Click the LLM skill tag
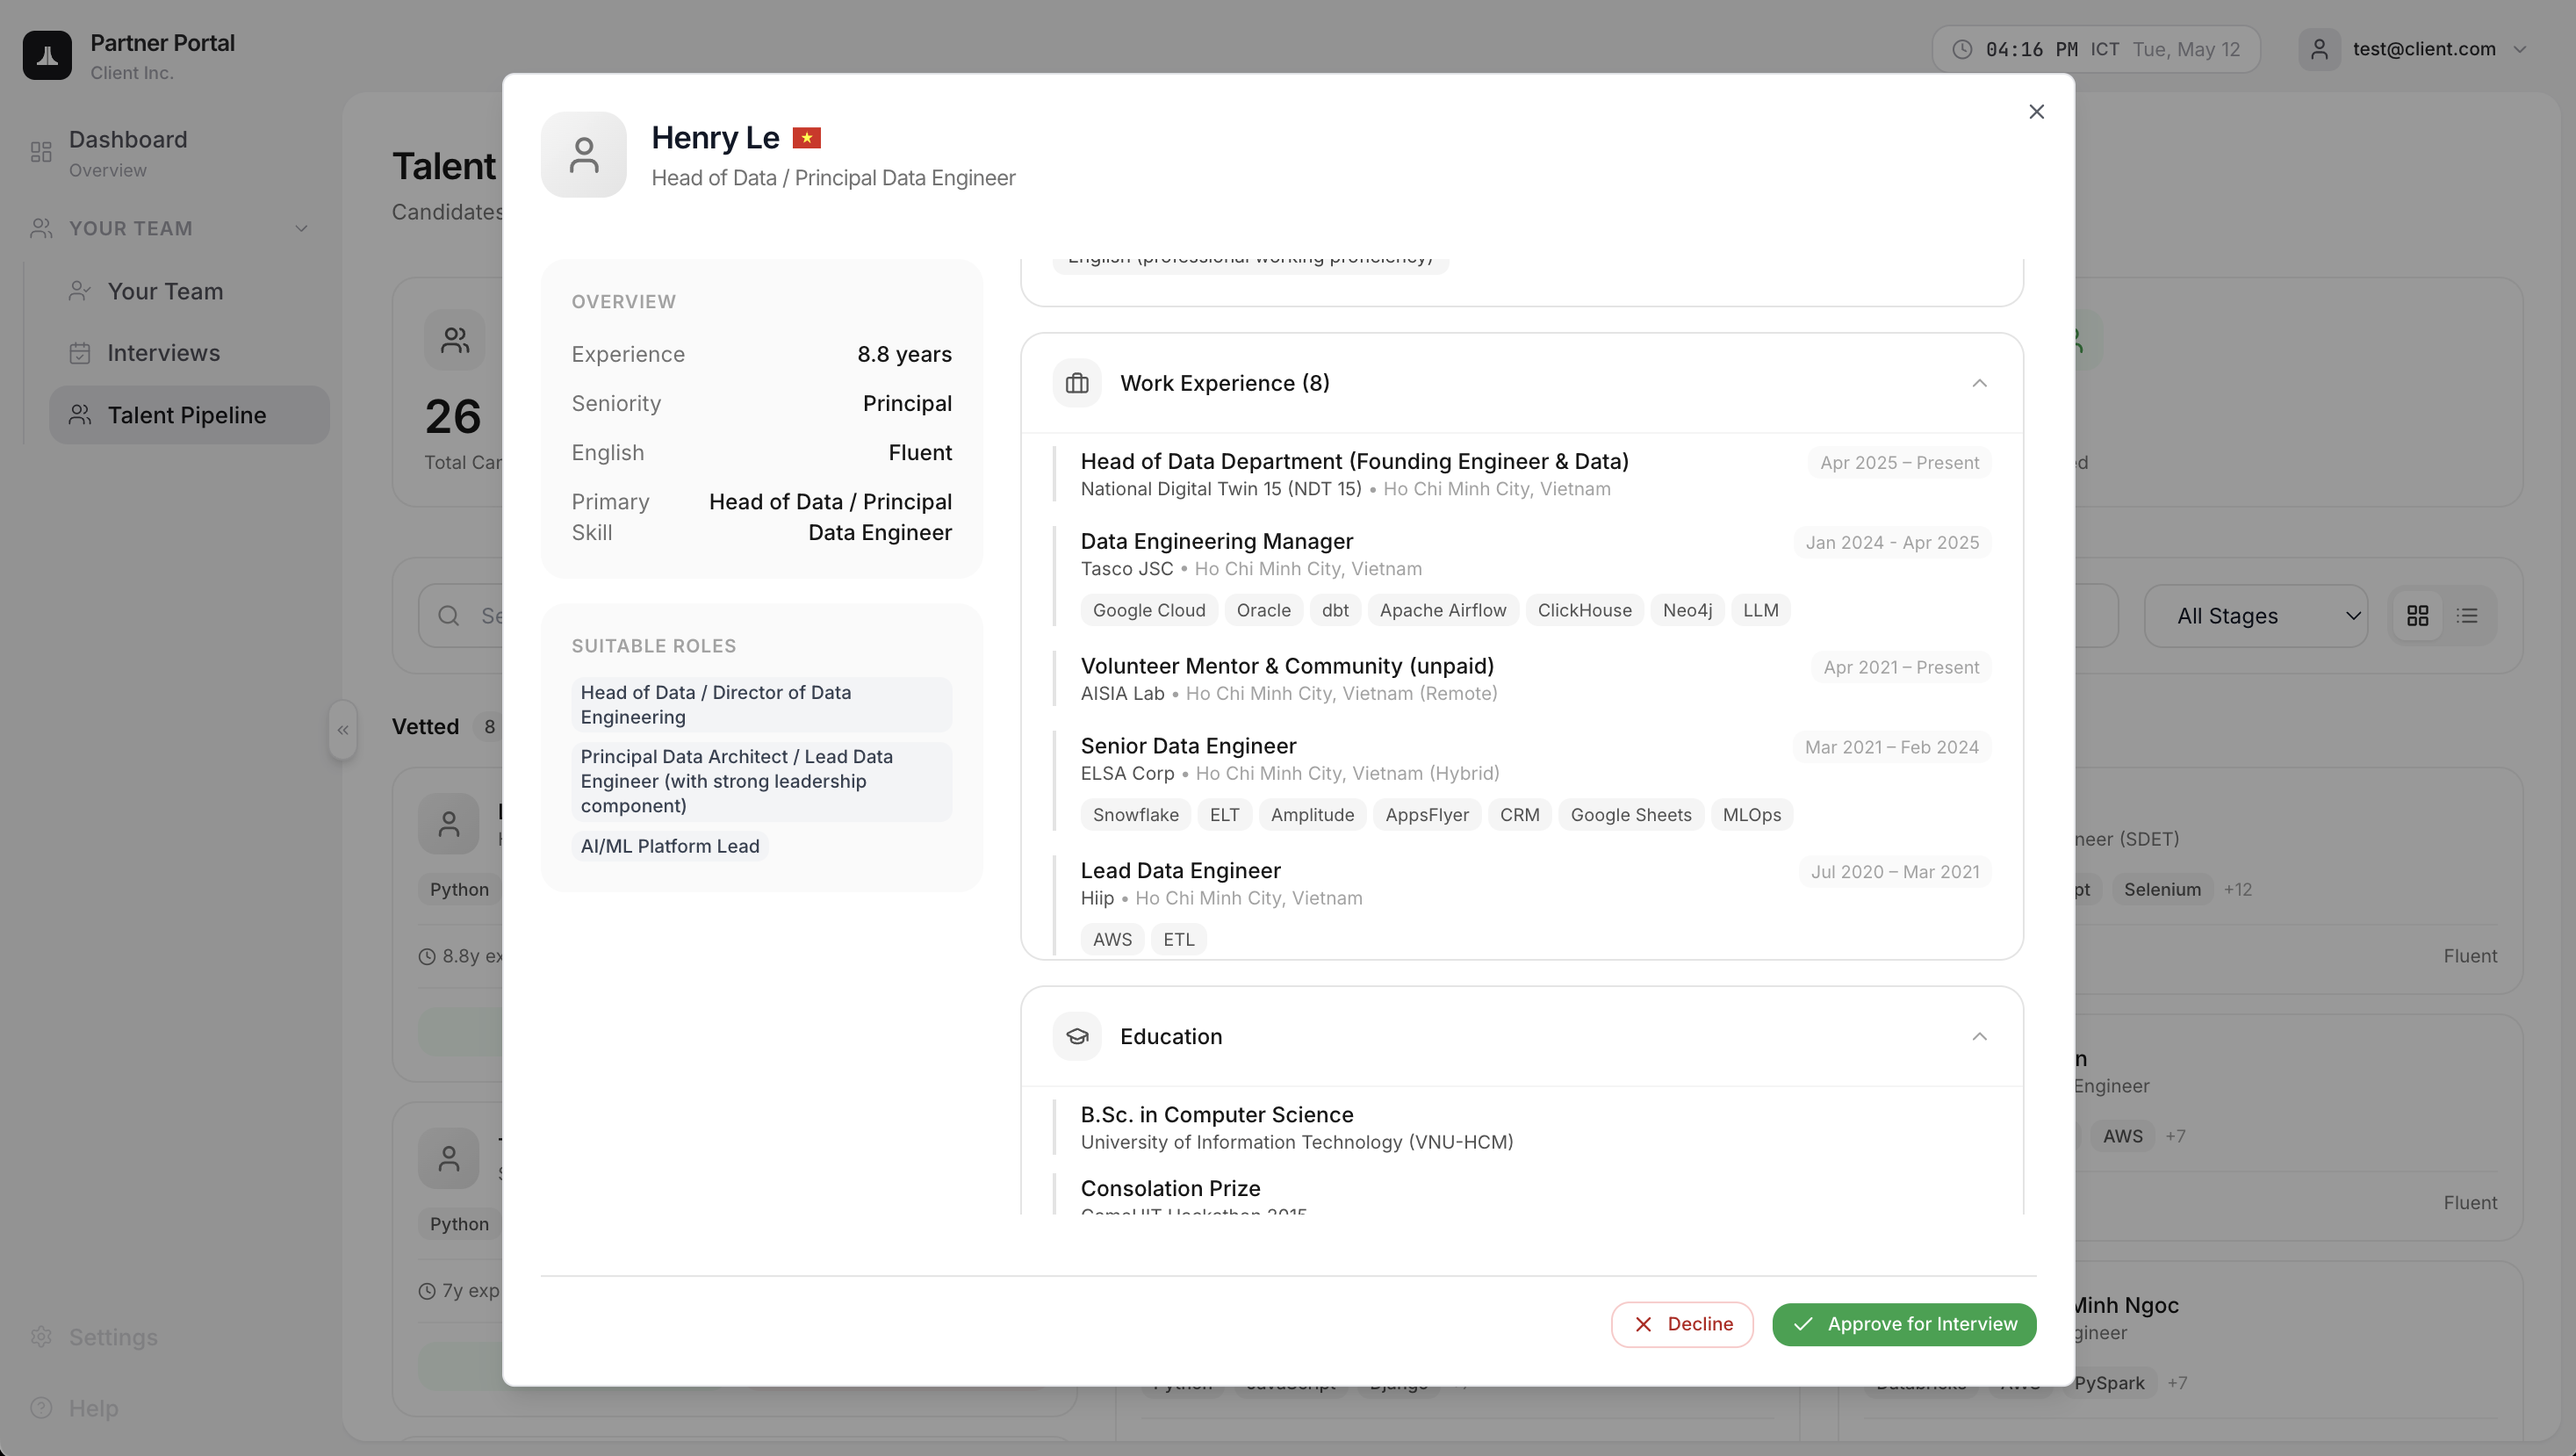The image size is (2576, 1456). [x=1760, y=610]
